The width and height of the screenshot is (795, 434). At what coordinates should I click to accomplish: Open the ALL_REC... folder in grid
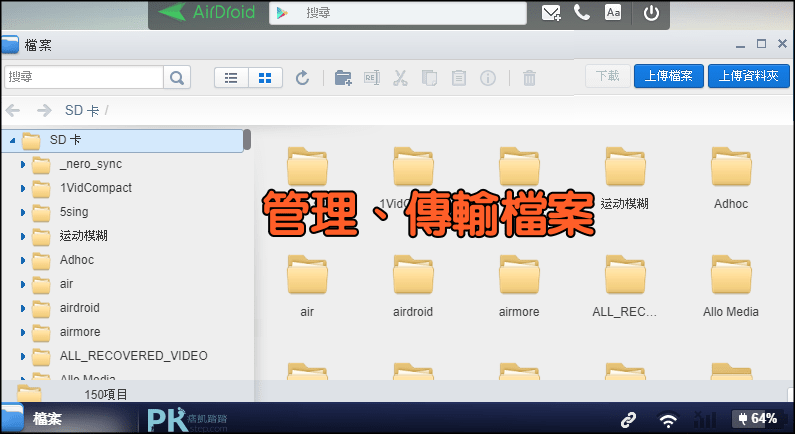point(625,275)
